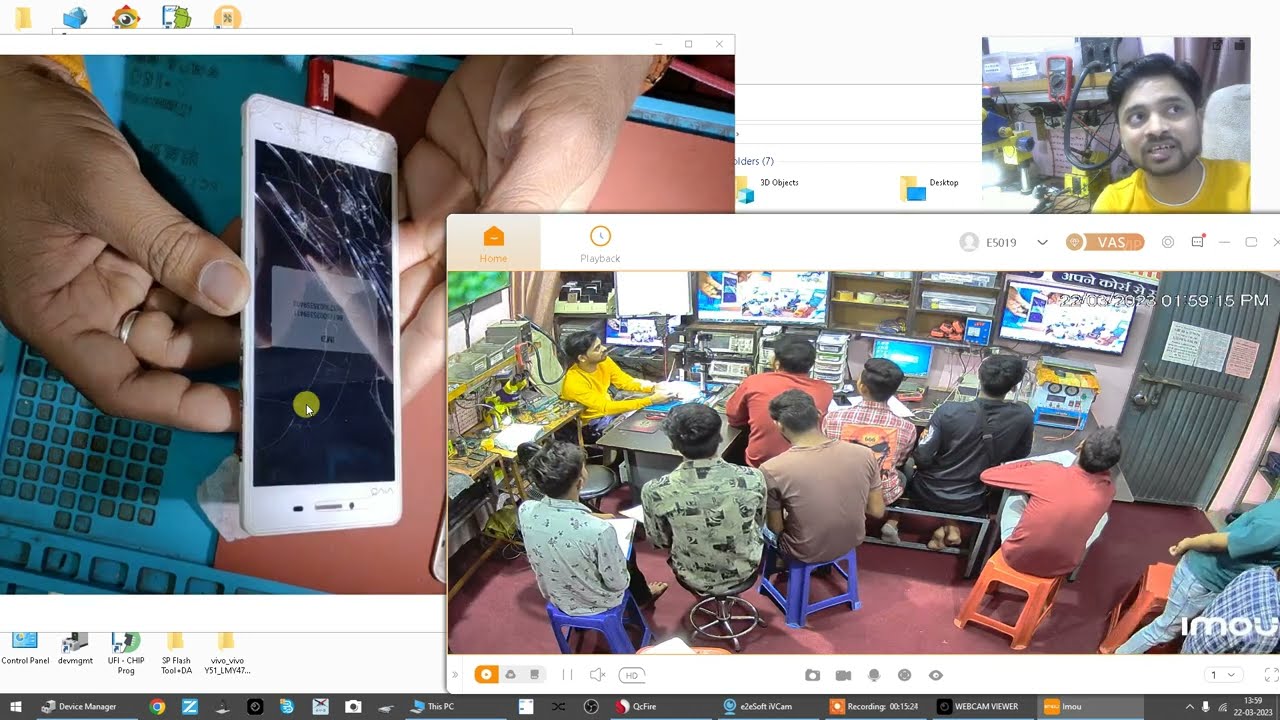Open the SP Flash Tool+DA folder
Viewport: 1280px width, 720px height.
click(176, 652)
